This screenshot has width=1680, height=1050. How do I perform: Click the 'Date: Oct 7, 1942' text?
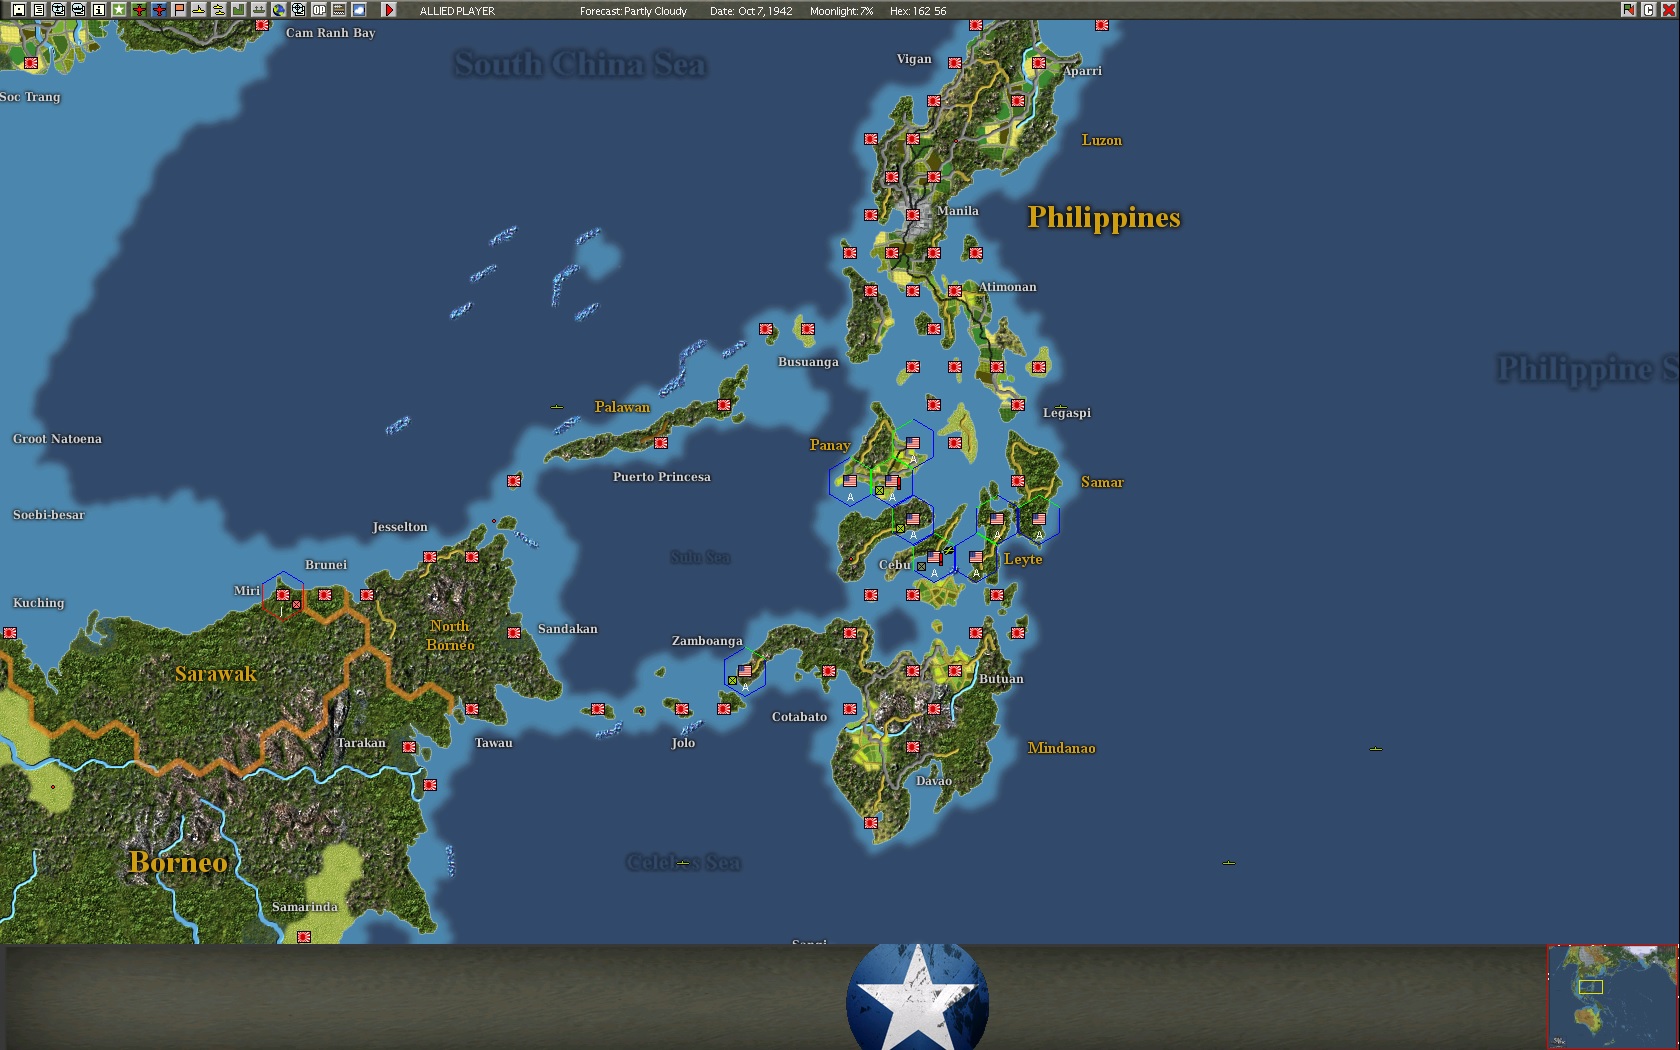tap(751, 11)
